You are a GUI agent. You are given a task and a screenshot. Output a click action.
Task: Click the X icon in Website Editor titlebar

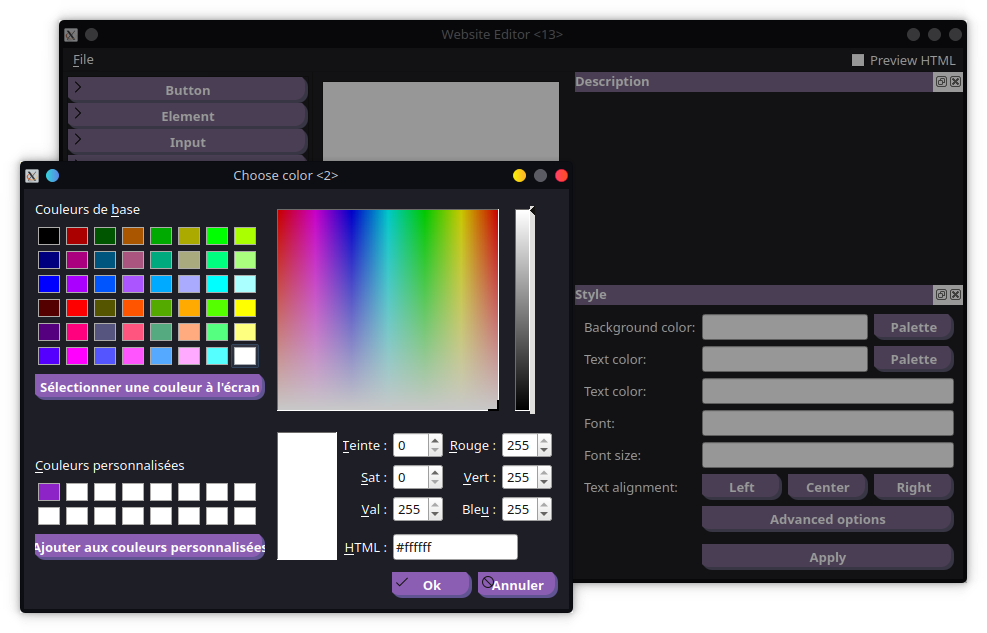[71, 35]
